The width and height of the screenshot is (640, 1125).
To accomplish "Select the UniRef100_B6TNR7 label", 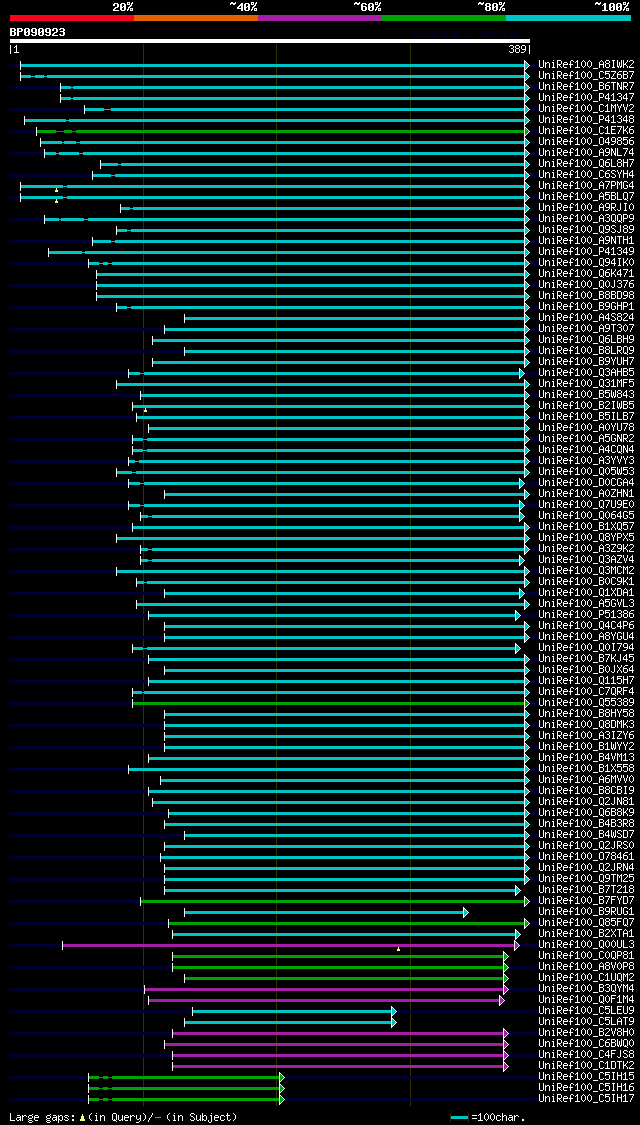I will point(586,87).
